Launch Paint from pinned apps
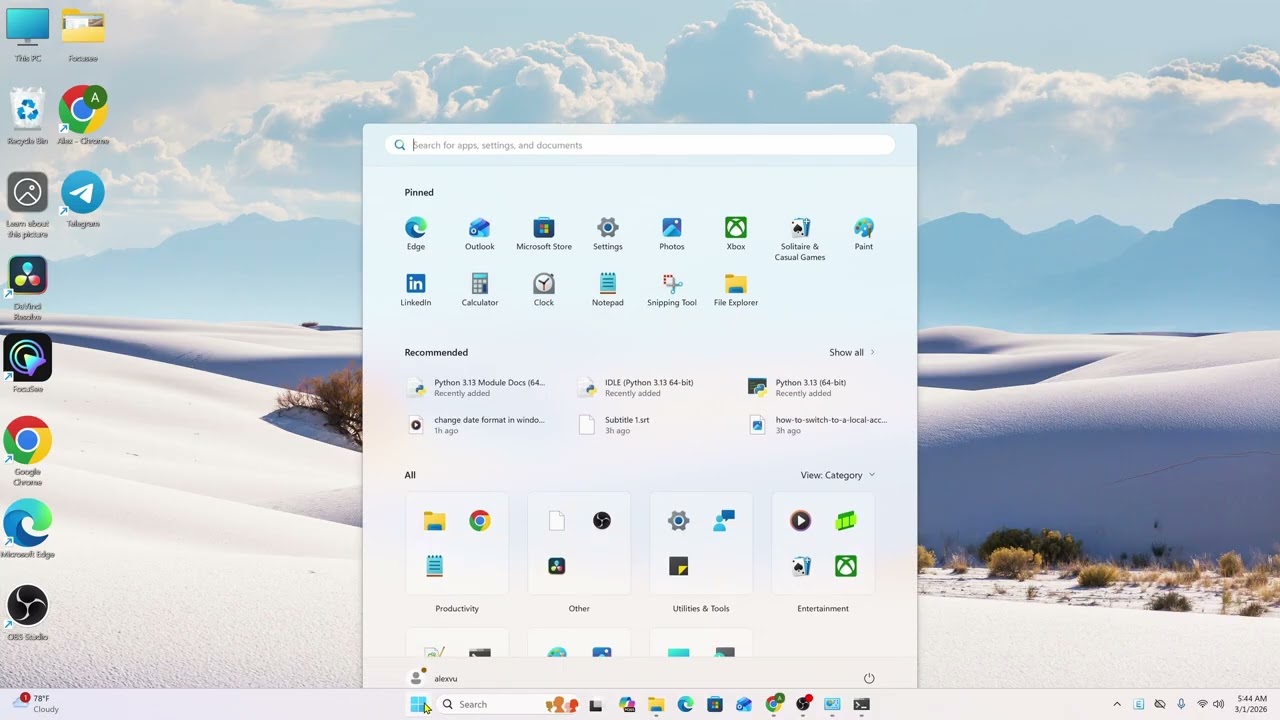This screenshot has height=720, width=1280. (x=864, y=234)
